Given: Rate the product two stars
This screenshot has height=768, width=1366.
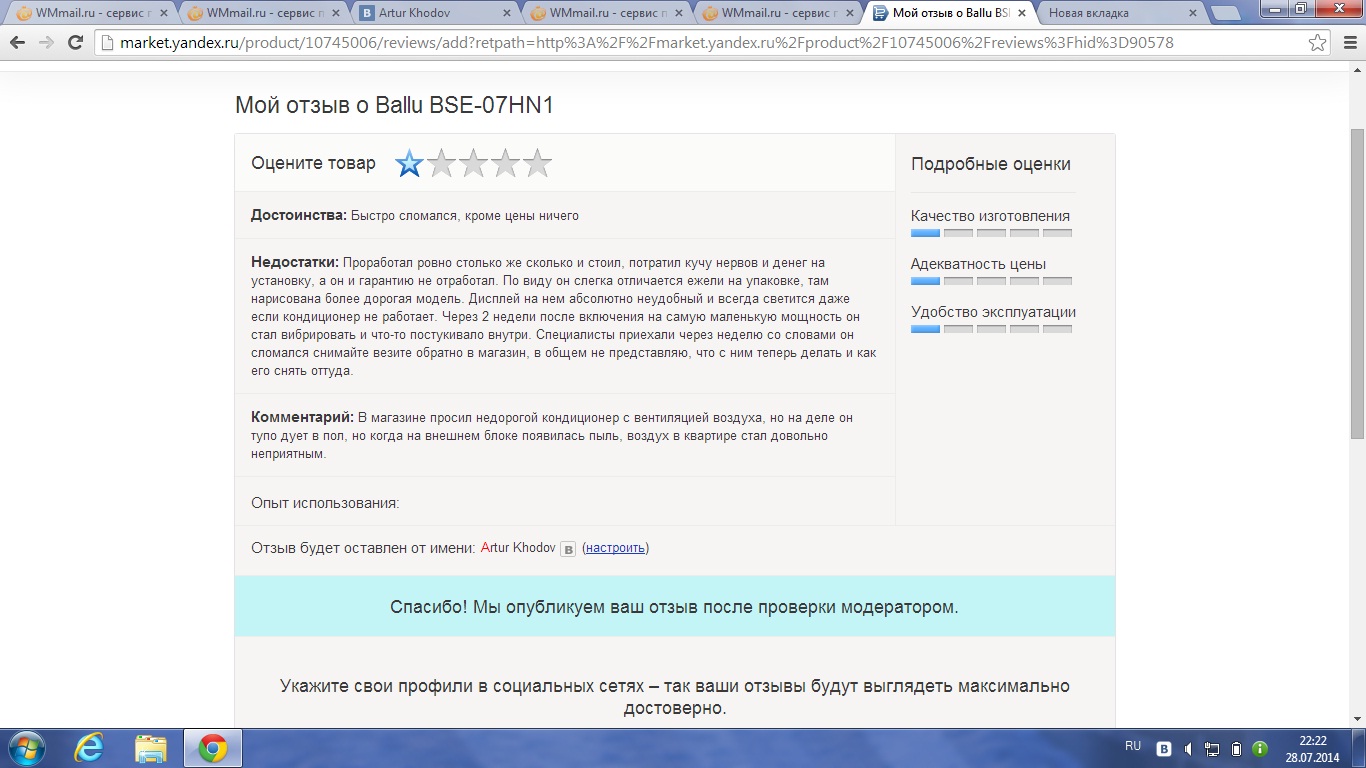Looking at the screenshot, I should tap(441, 163).
